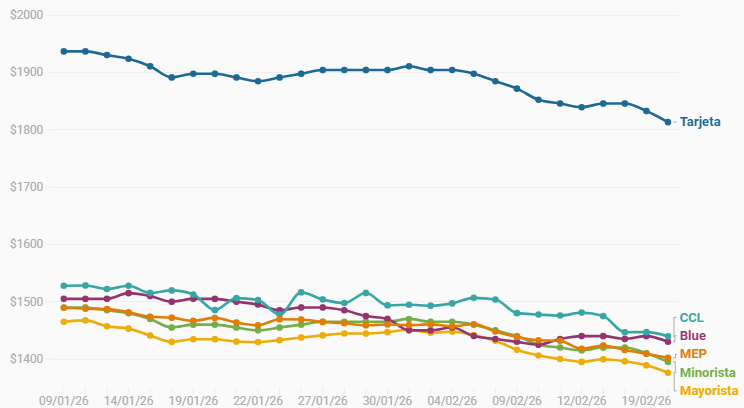Click the final data point of Tarjeta line

668,122
